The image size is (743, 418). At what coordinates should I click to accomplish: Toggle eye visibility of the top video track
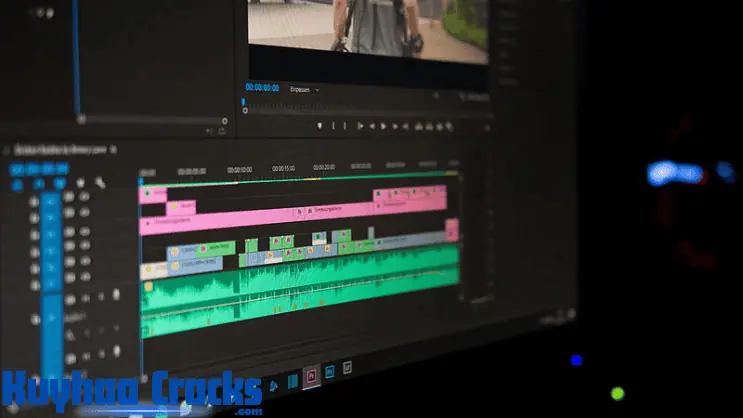coord(84,197)
